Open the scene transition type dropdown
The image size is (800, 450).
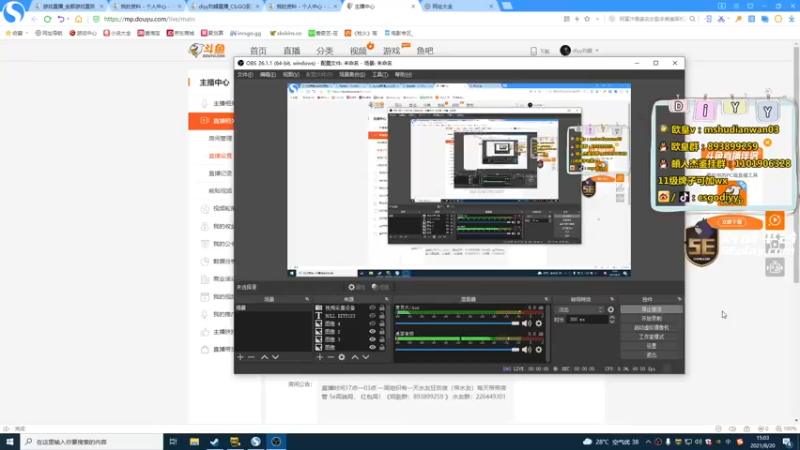pos(580,310)
